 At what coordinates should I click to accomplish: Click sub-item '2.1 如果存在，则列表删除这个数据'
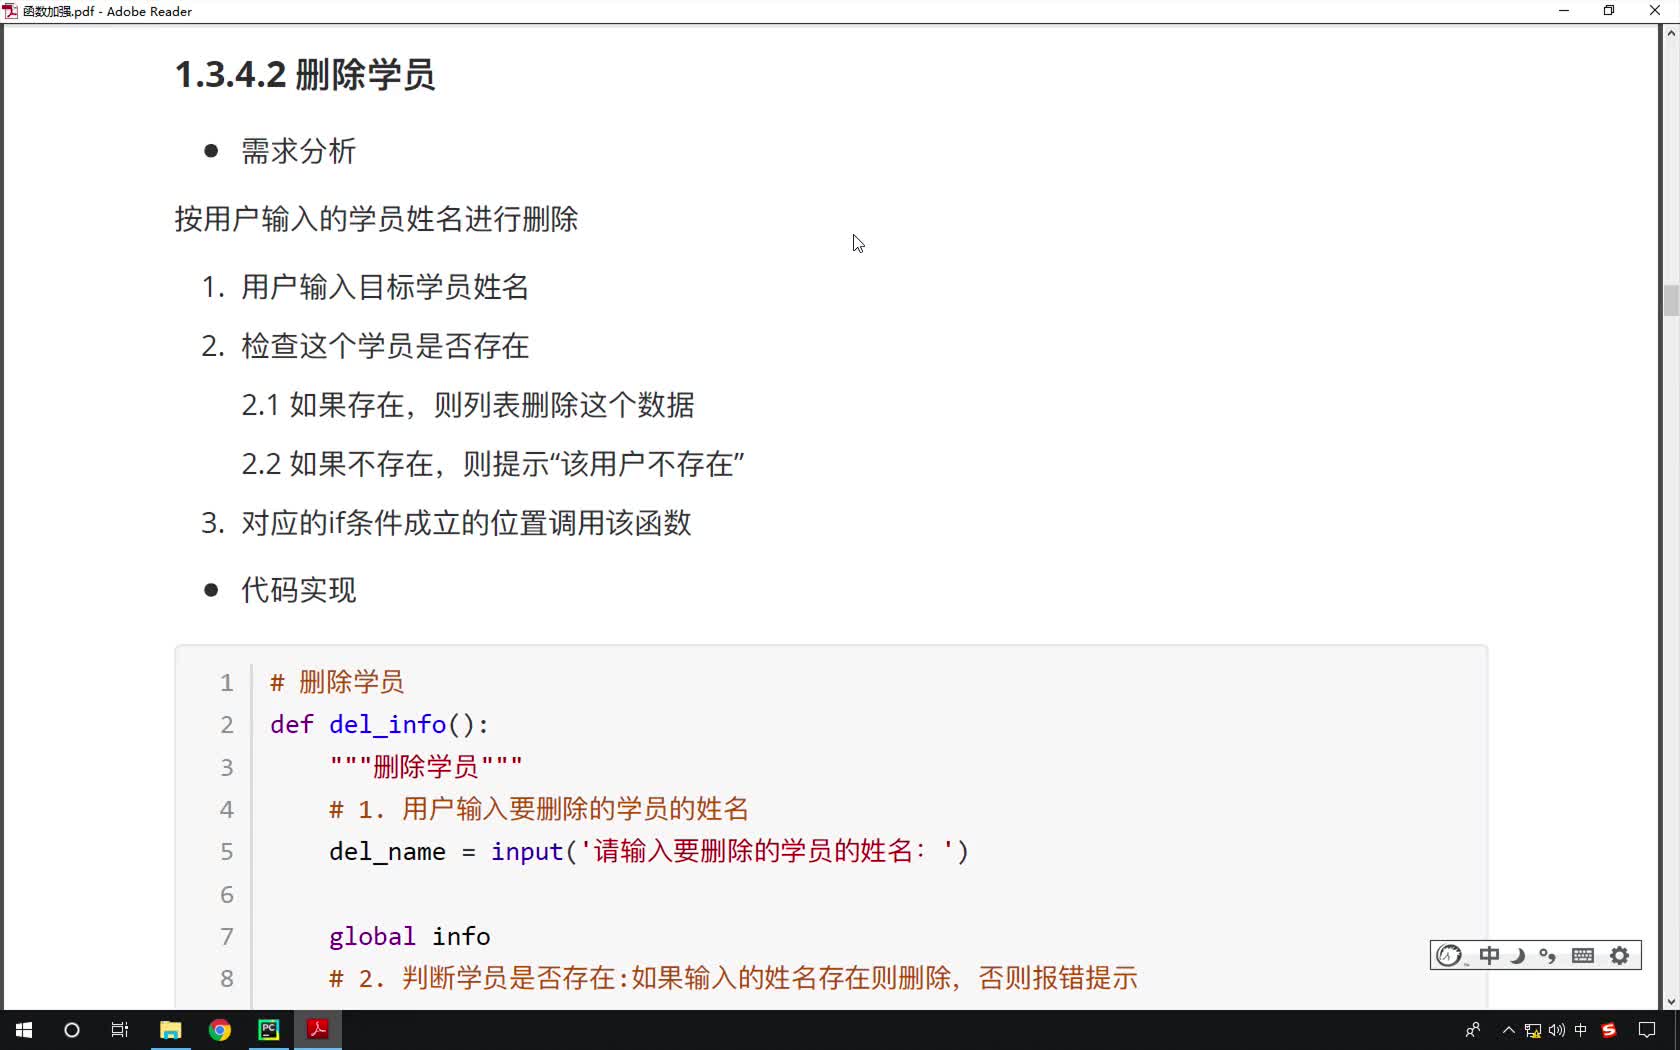point(468,405)
